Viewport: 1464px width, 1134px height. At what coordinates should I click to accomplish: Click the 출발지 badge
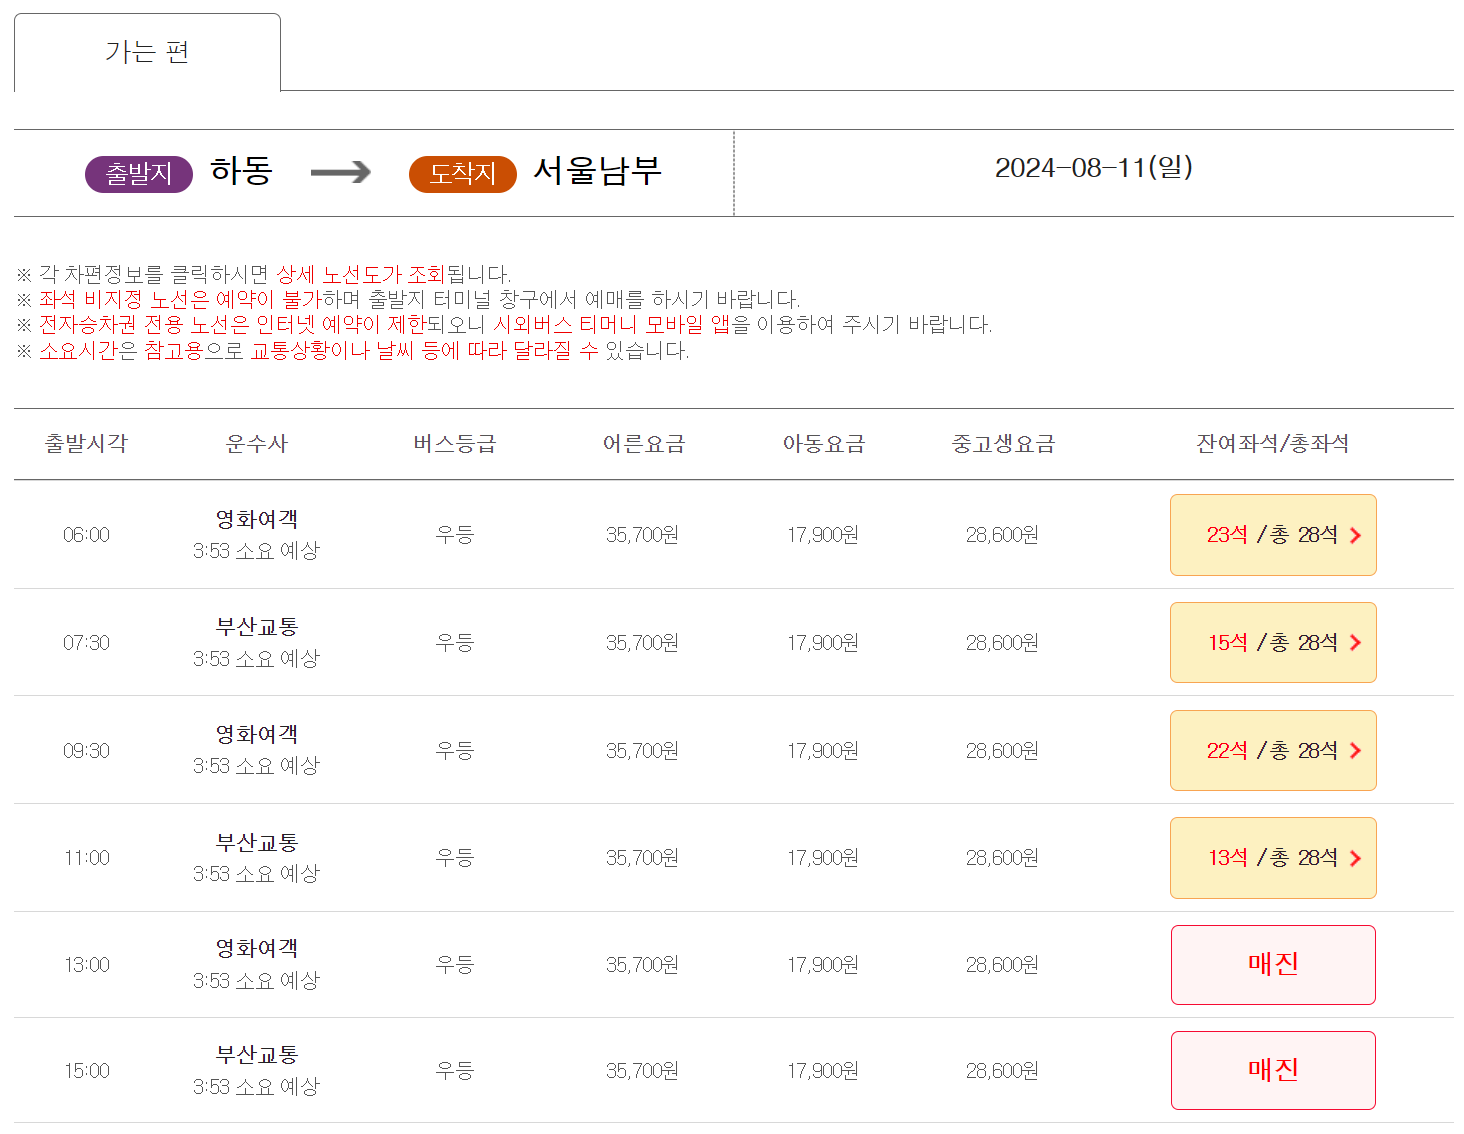click(x=138, y=174)
